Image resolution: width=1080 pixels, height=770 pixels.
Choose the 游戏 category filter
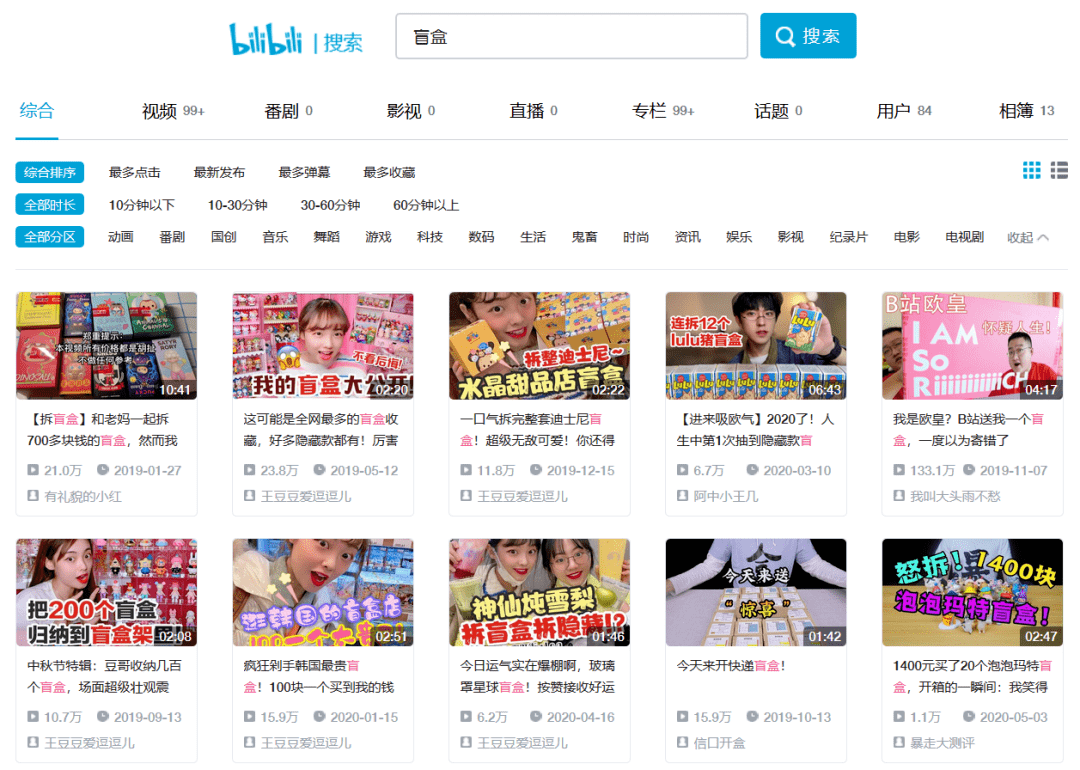[378, 236]
